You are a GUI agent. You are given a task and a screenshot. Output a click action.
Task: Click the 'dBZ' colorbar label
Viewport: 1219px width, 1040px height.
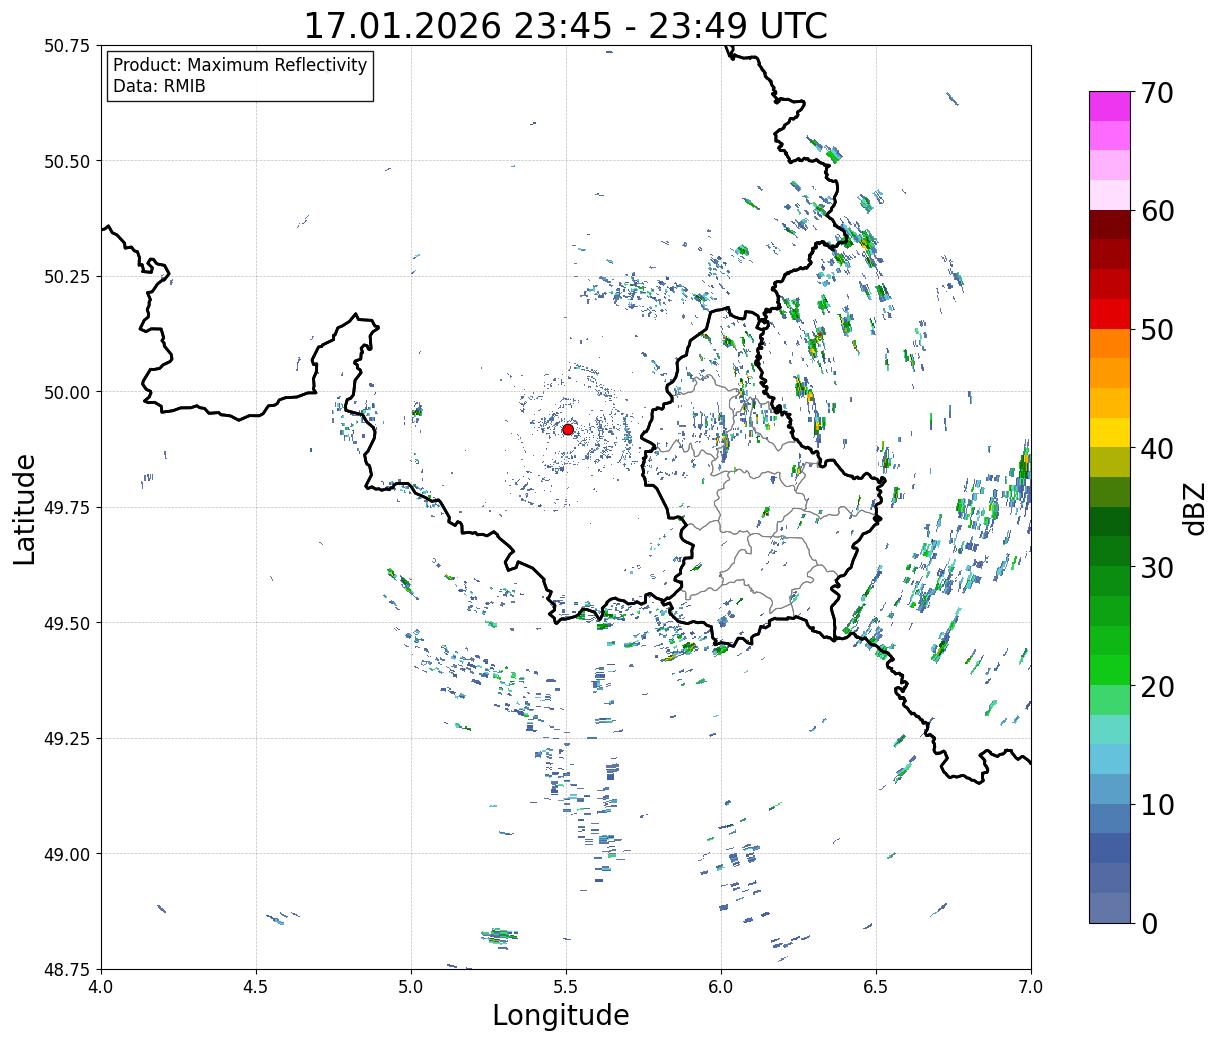(x=1194, y=508)
